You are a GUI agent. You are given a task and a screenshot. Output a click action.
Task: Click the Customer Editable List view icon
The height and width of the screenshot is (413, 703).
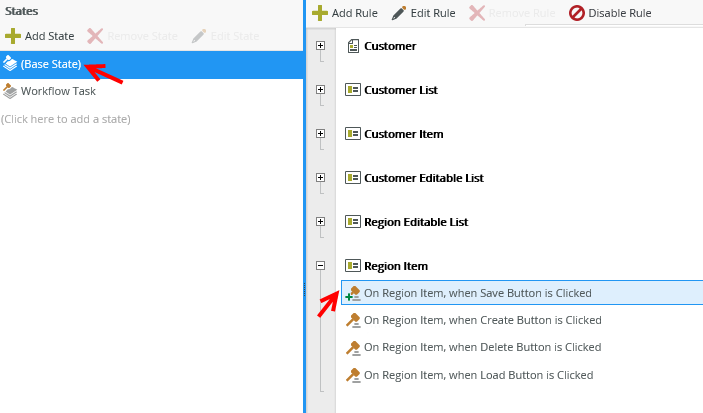(x=353, y=178)
